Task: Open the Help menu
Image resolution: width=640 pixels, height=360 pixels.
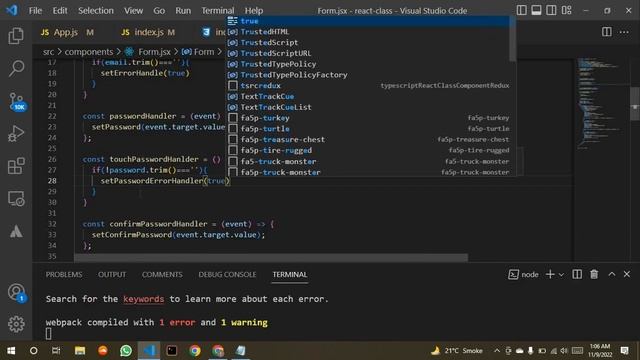Action: click(x=253, y=11)
